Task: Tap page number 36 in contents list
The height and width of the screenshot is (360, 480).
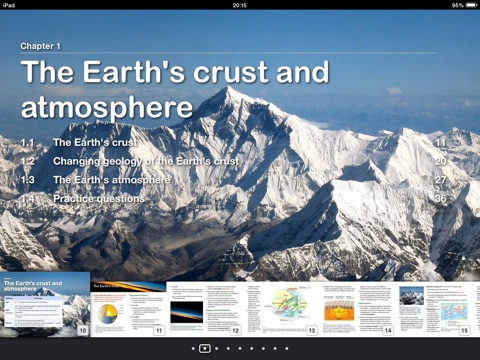Action: (440, 199)
